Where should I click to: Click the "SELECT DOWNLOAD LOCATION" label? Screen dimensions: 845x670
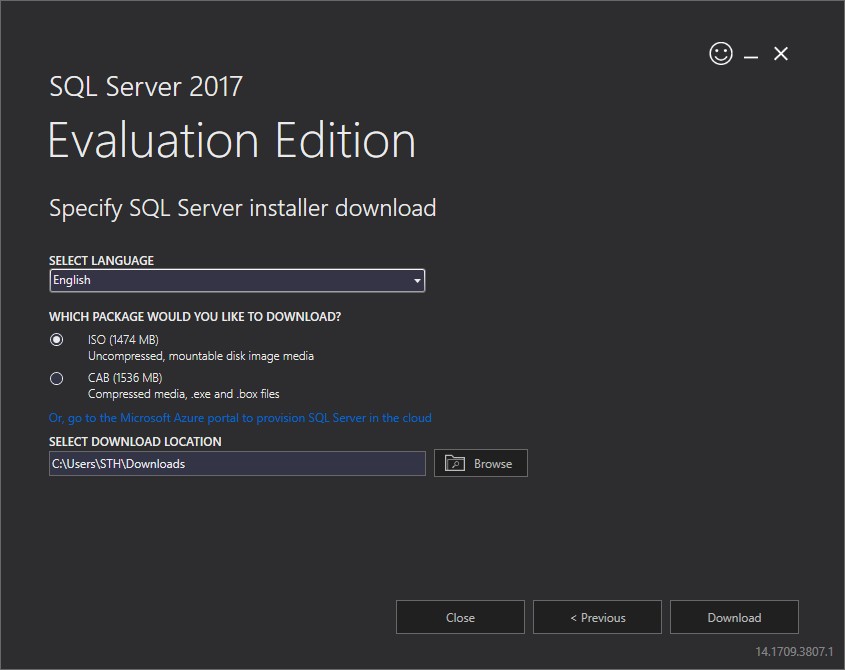coord(135,441)
